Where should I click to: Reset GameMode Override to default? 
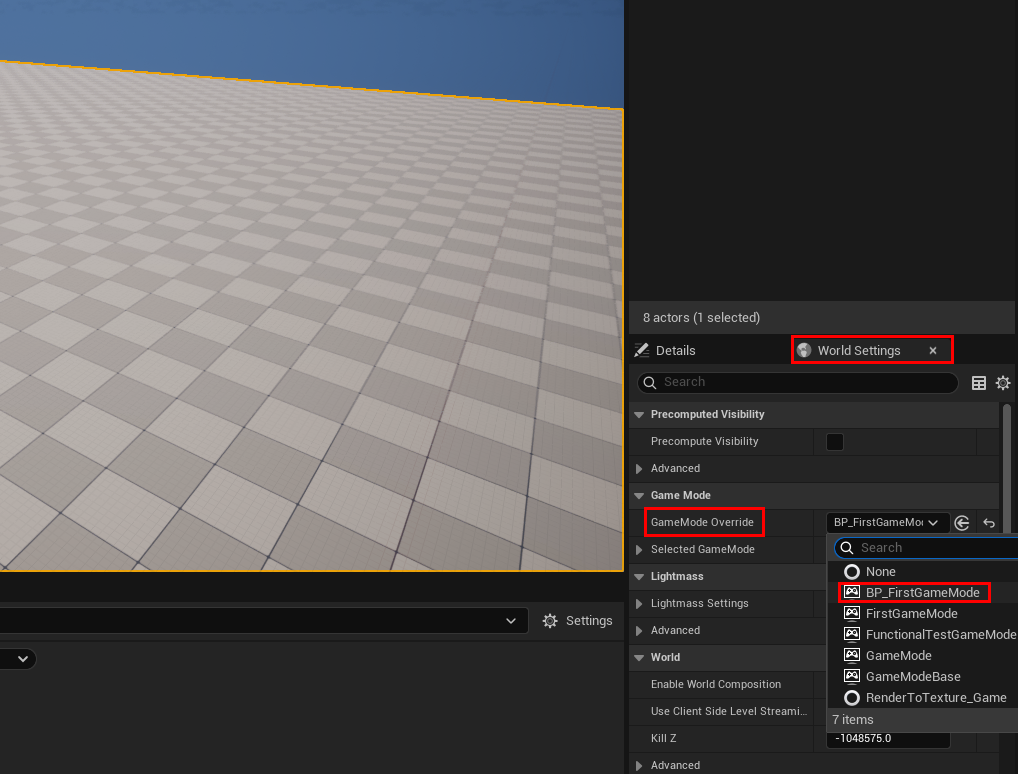click(x=989, y=523)
